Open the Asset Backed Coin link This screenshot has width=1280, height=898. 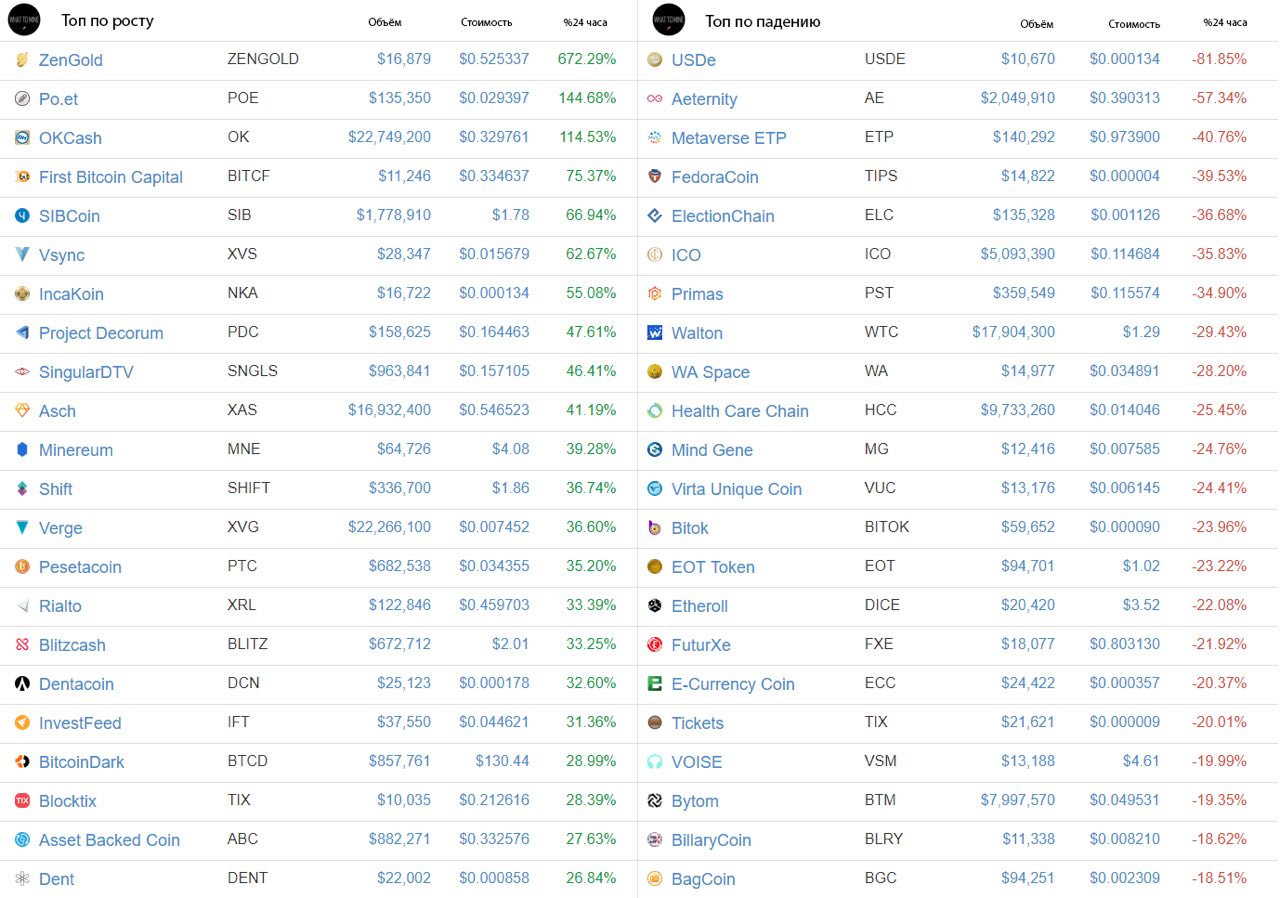[109, 840]
